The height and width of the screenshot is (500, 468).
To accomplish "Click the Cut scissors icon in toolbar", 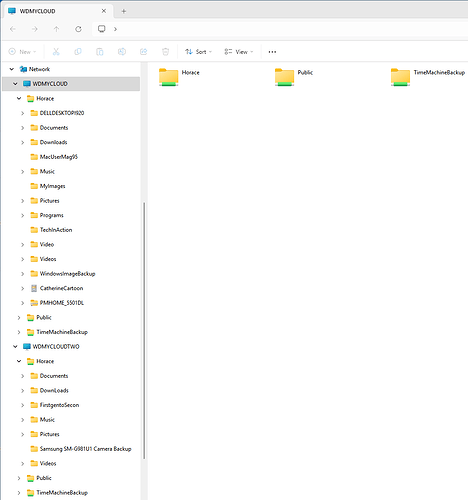I will point(56,52).
